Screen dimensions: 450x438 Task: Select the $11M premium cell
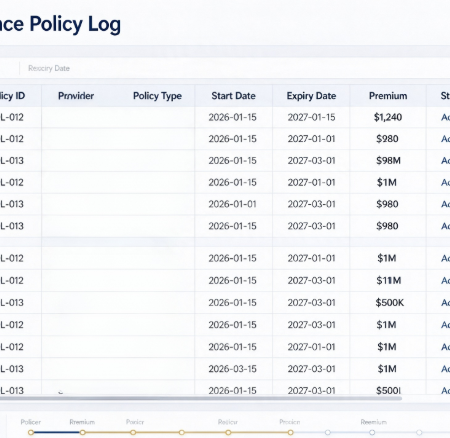(x=389, y=281)
